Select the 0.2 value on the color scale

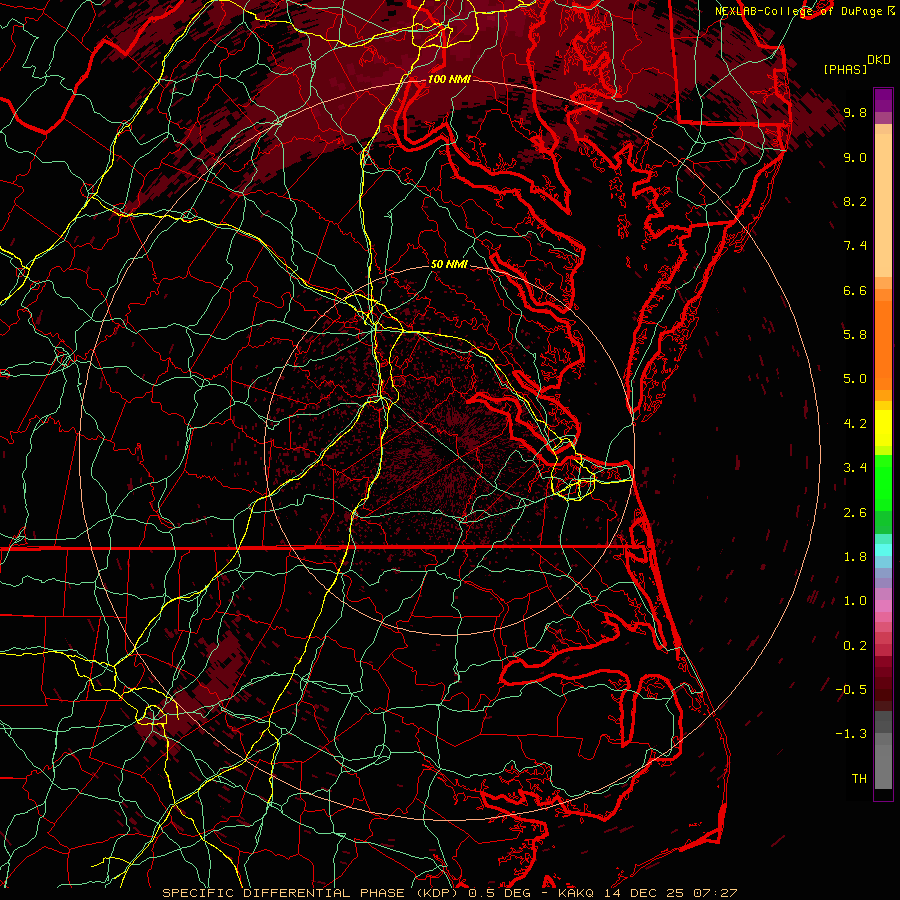coord(855,646)
